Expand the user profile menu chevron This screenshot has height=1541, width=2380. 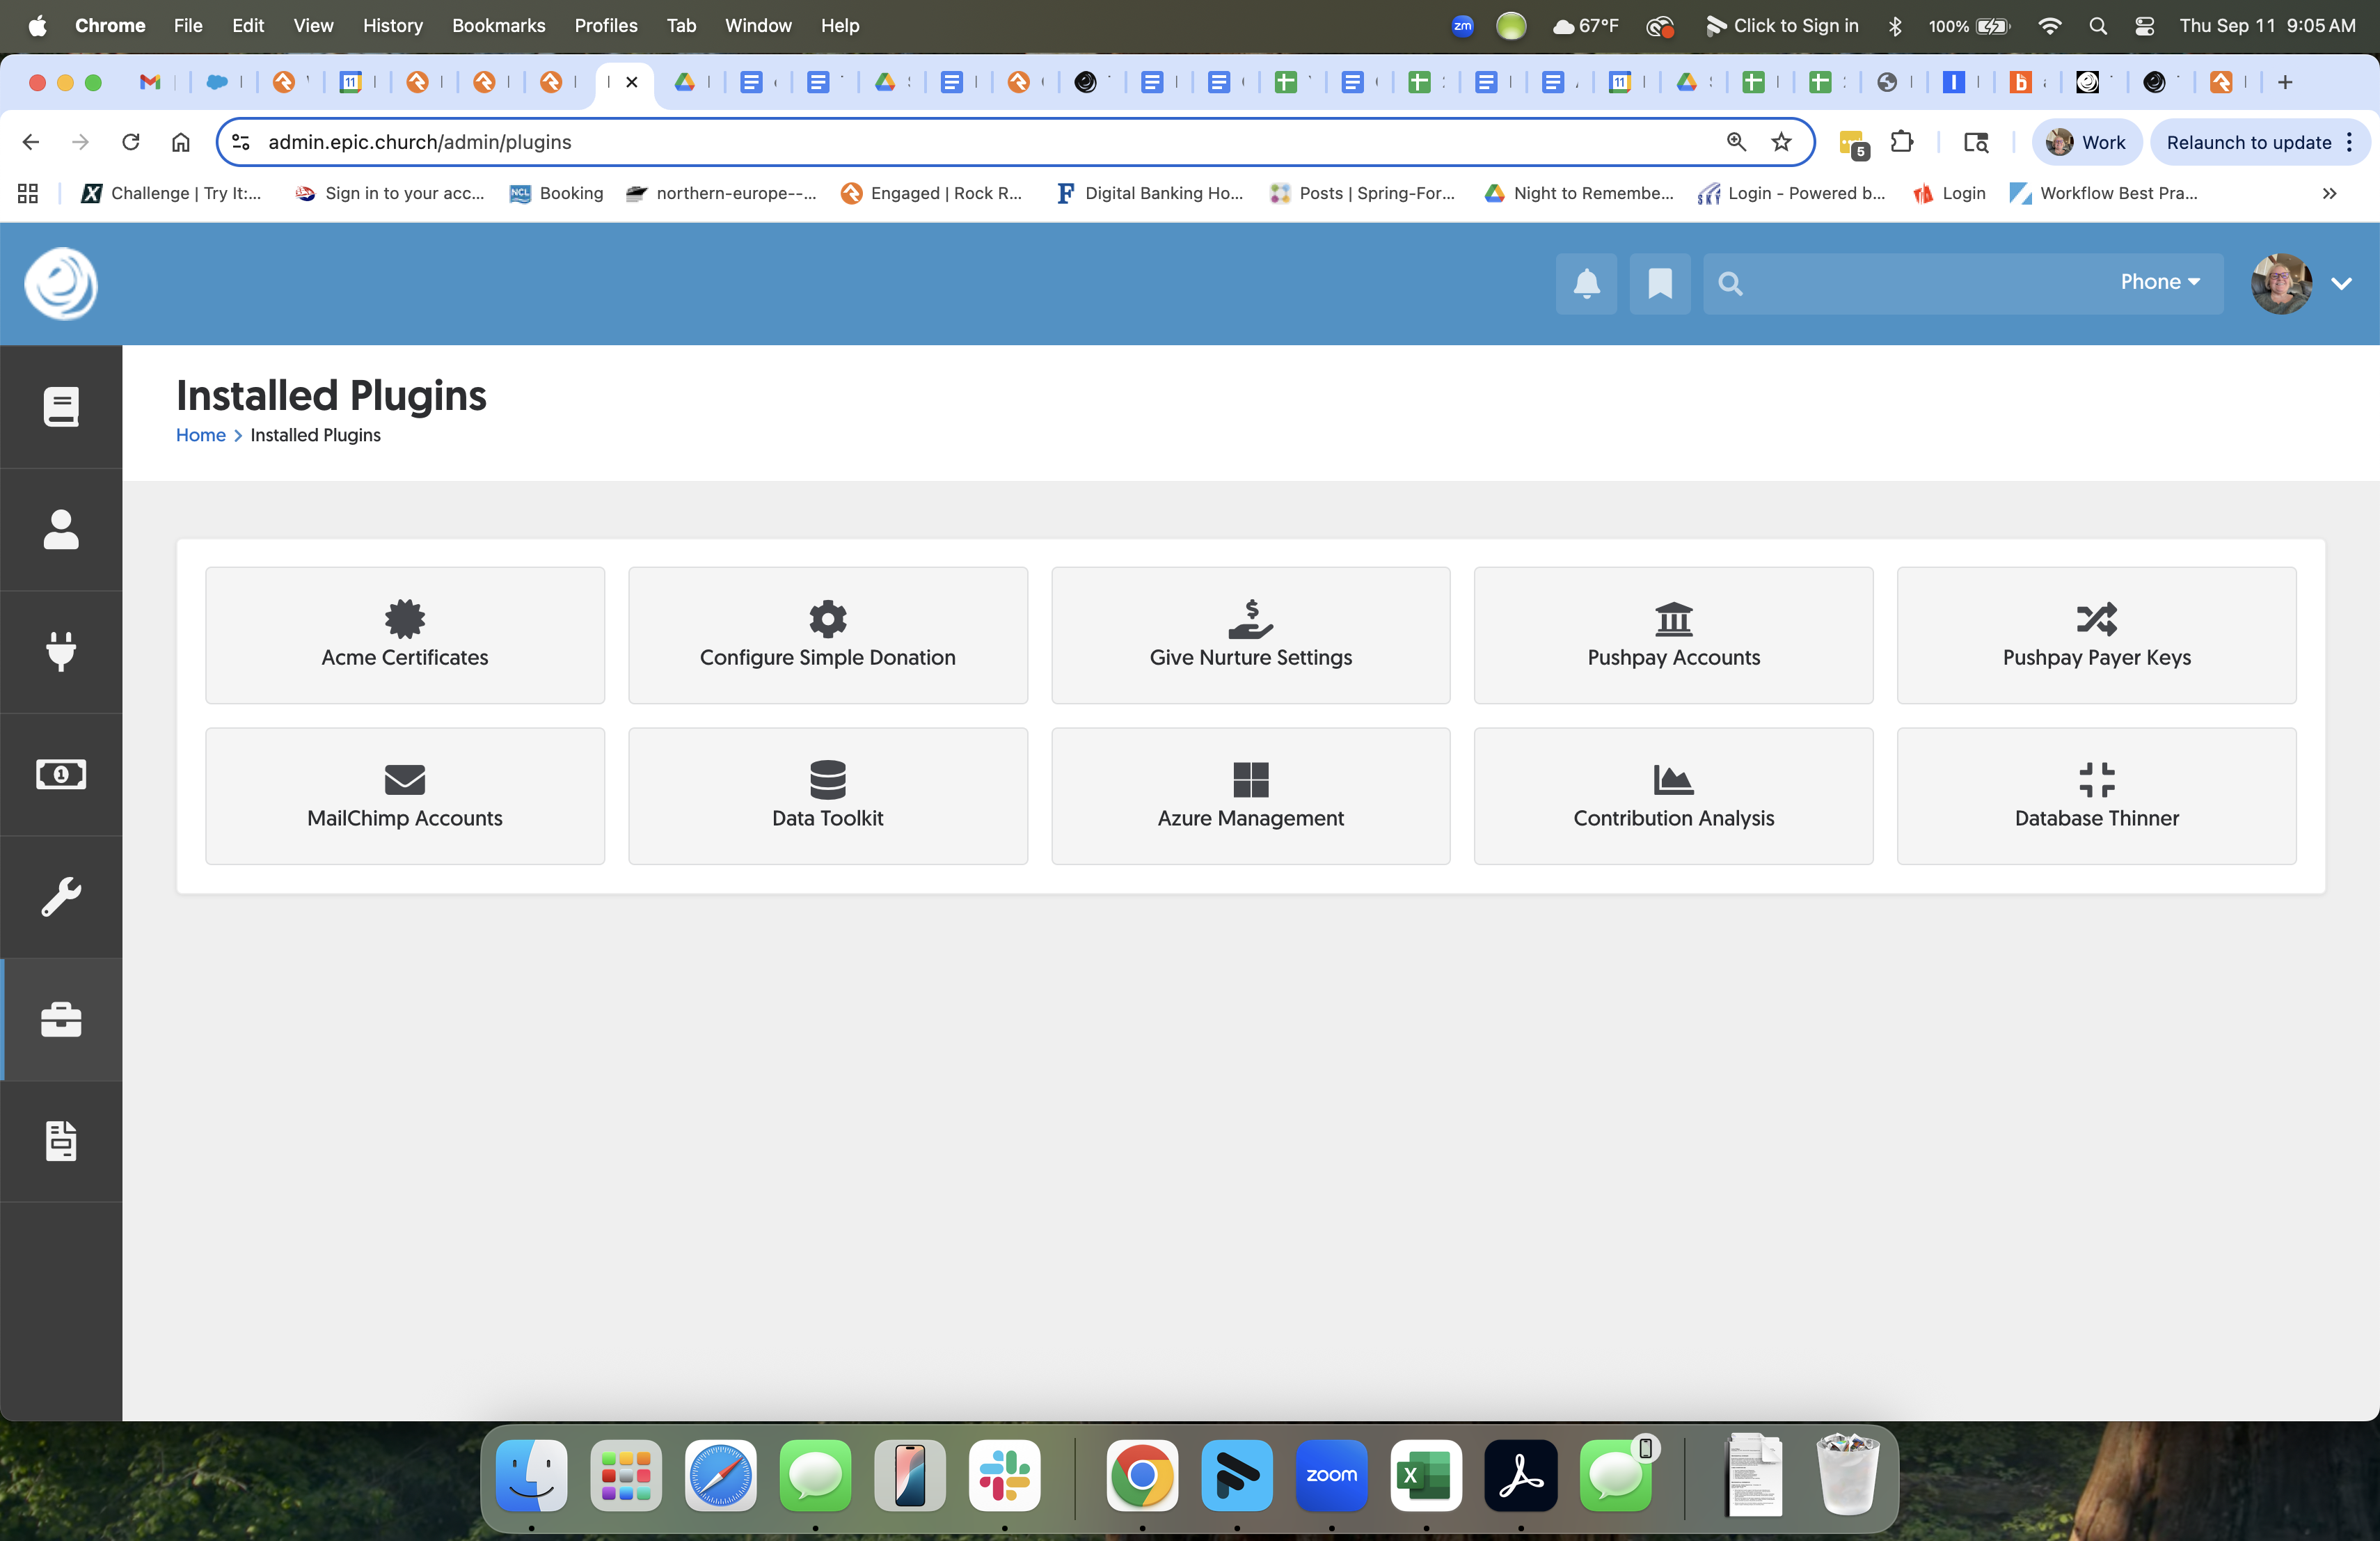pos(2342,284)
